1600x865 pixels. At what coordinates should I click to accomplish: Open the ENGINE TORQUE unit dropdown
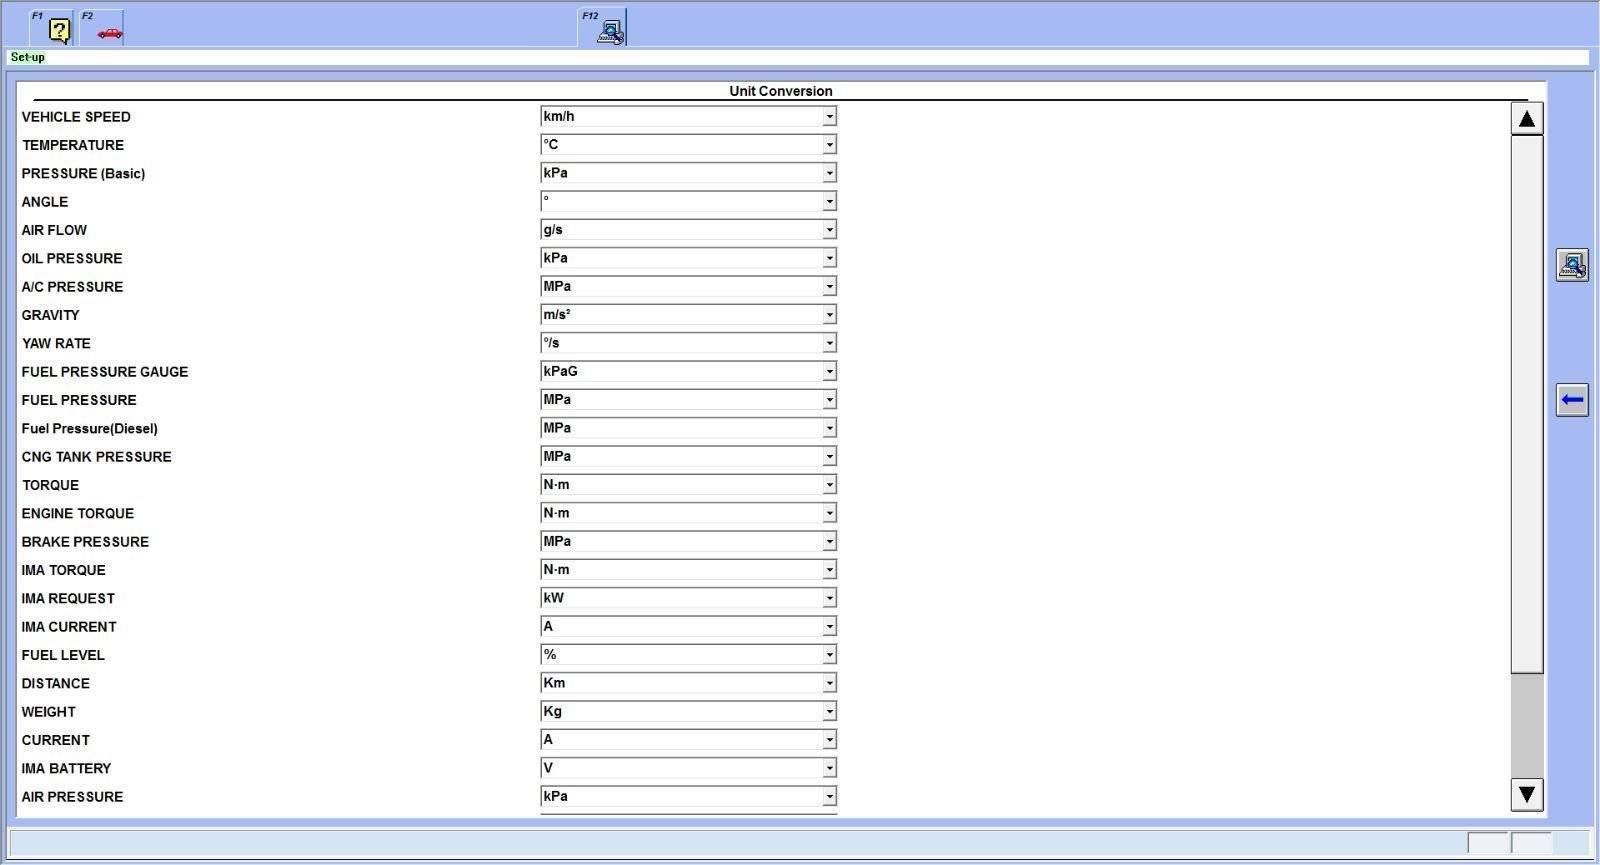click(688, 513)
